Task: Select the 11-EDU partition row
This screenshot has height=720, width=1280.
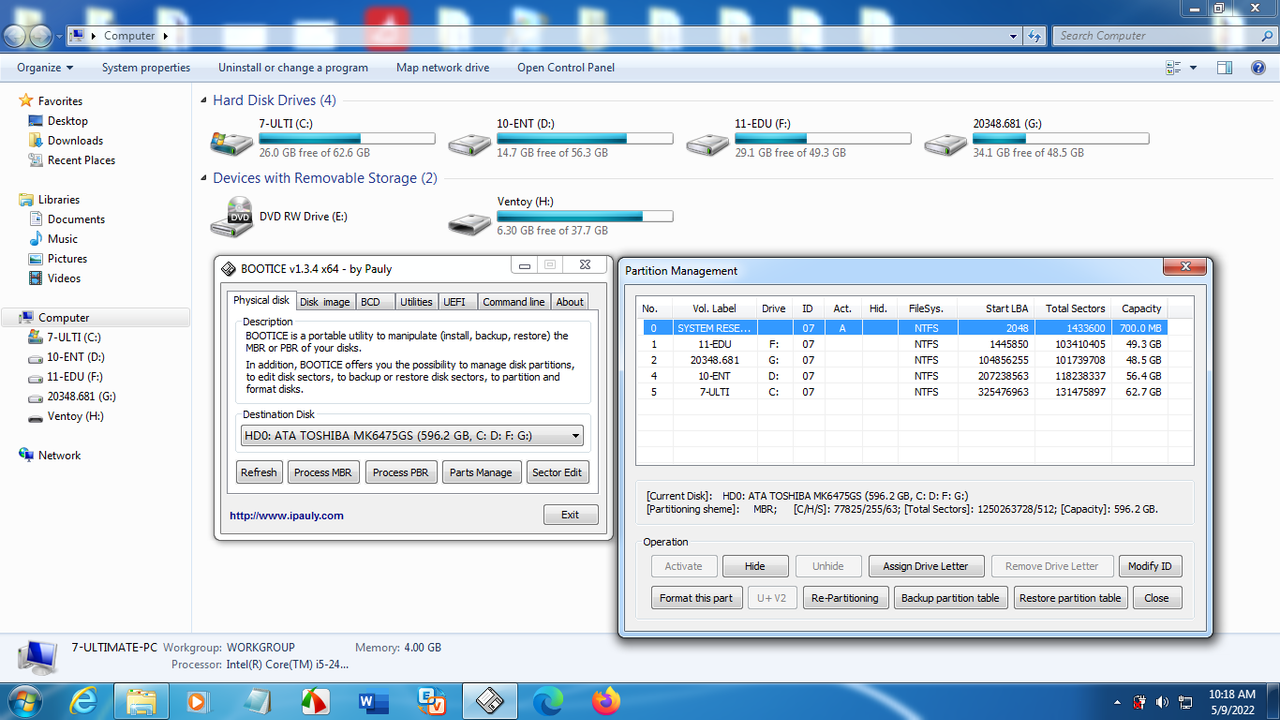Action: pos(904,344)
